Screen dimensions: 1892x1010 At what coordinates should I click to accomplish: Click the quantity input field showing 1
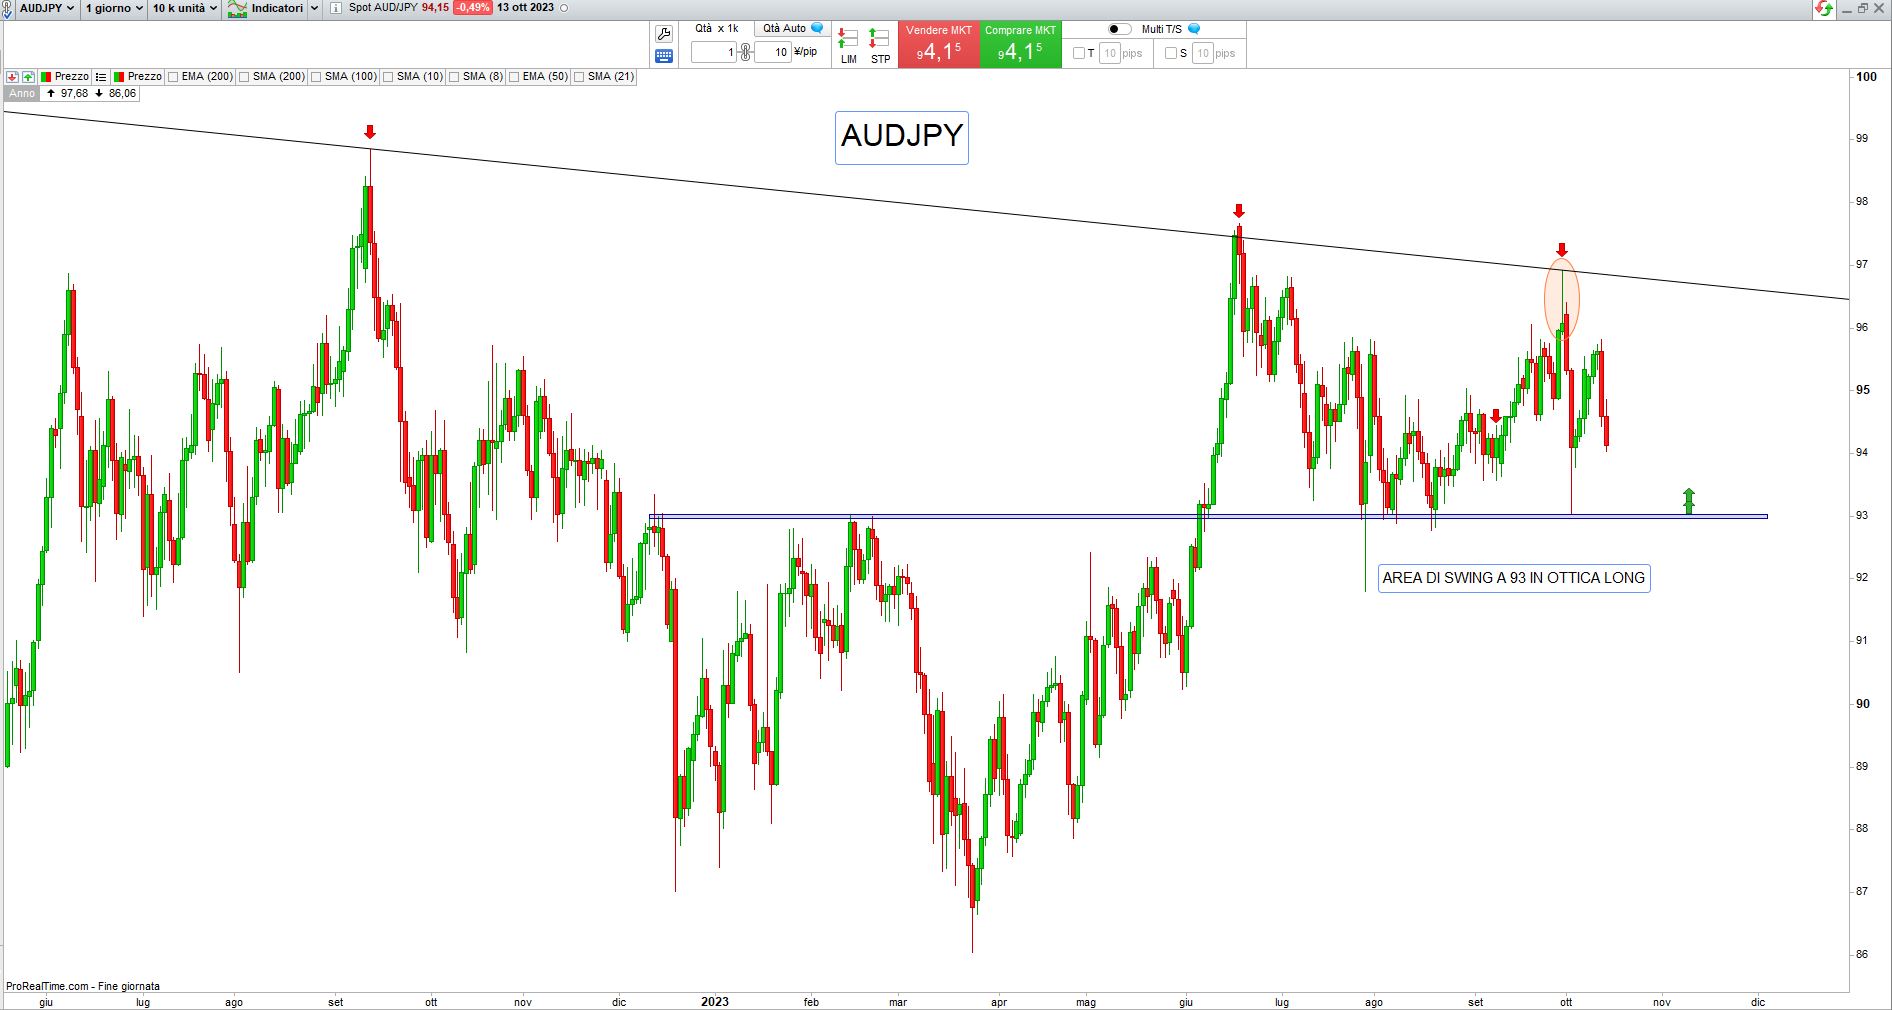714,52
